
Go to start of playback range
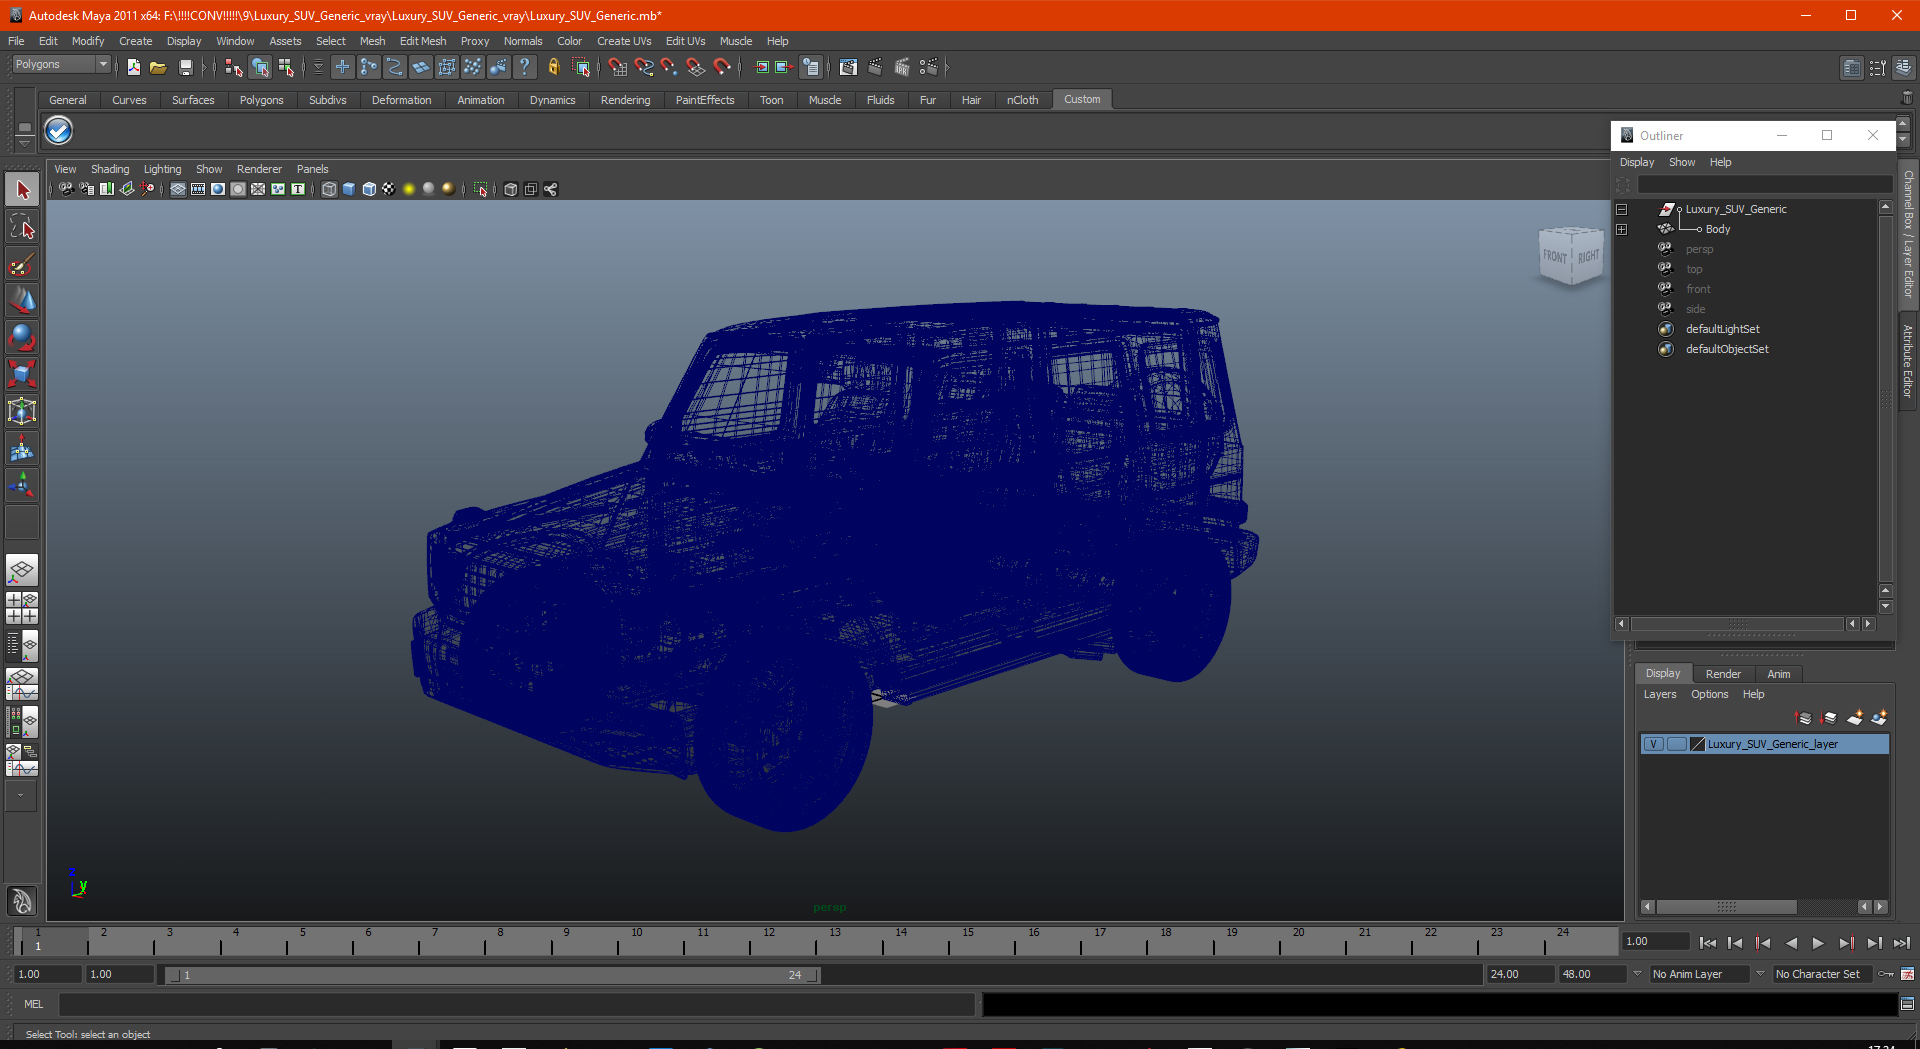(1708, 943)
